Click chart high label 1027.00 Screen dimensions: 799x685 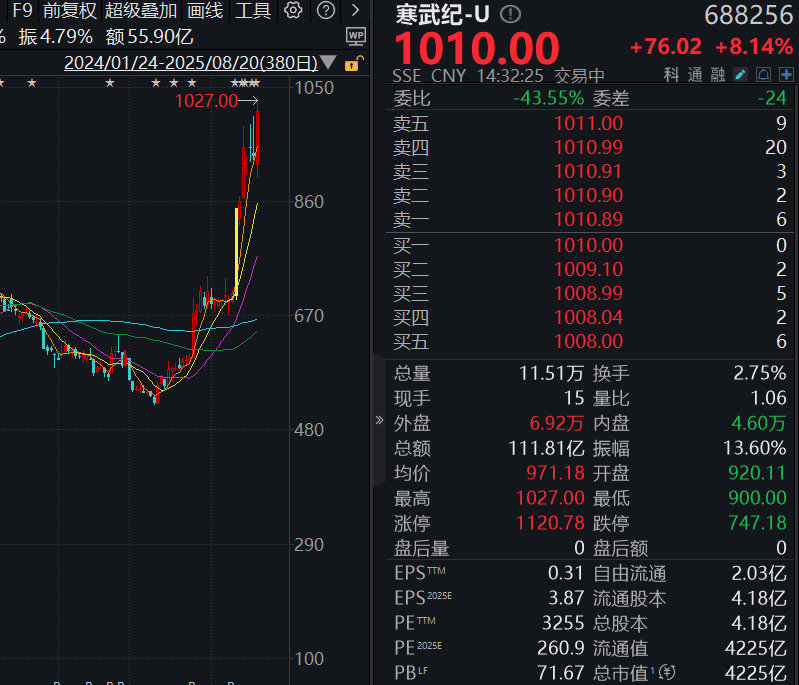point(206,101)
